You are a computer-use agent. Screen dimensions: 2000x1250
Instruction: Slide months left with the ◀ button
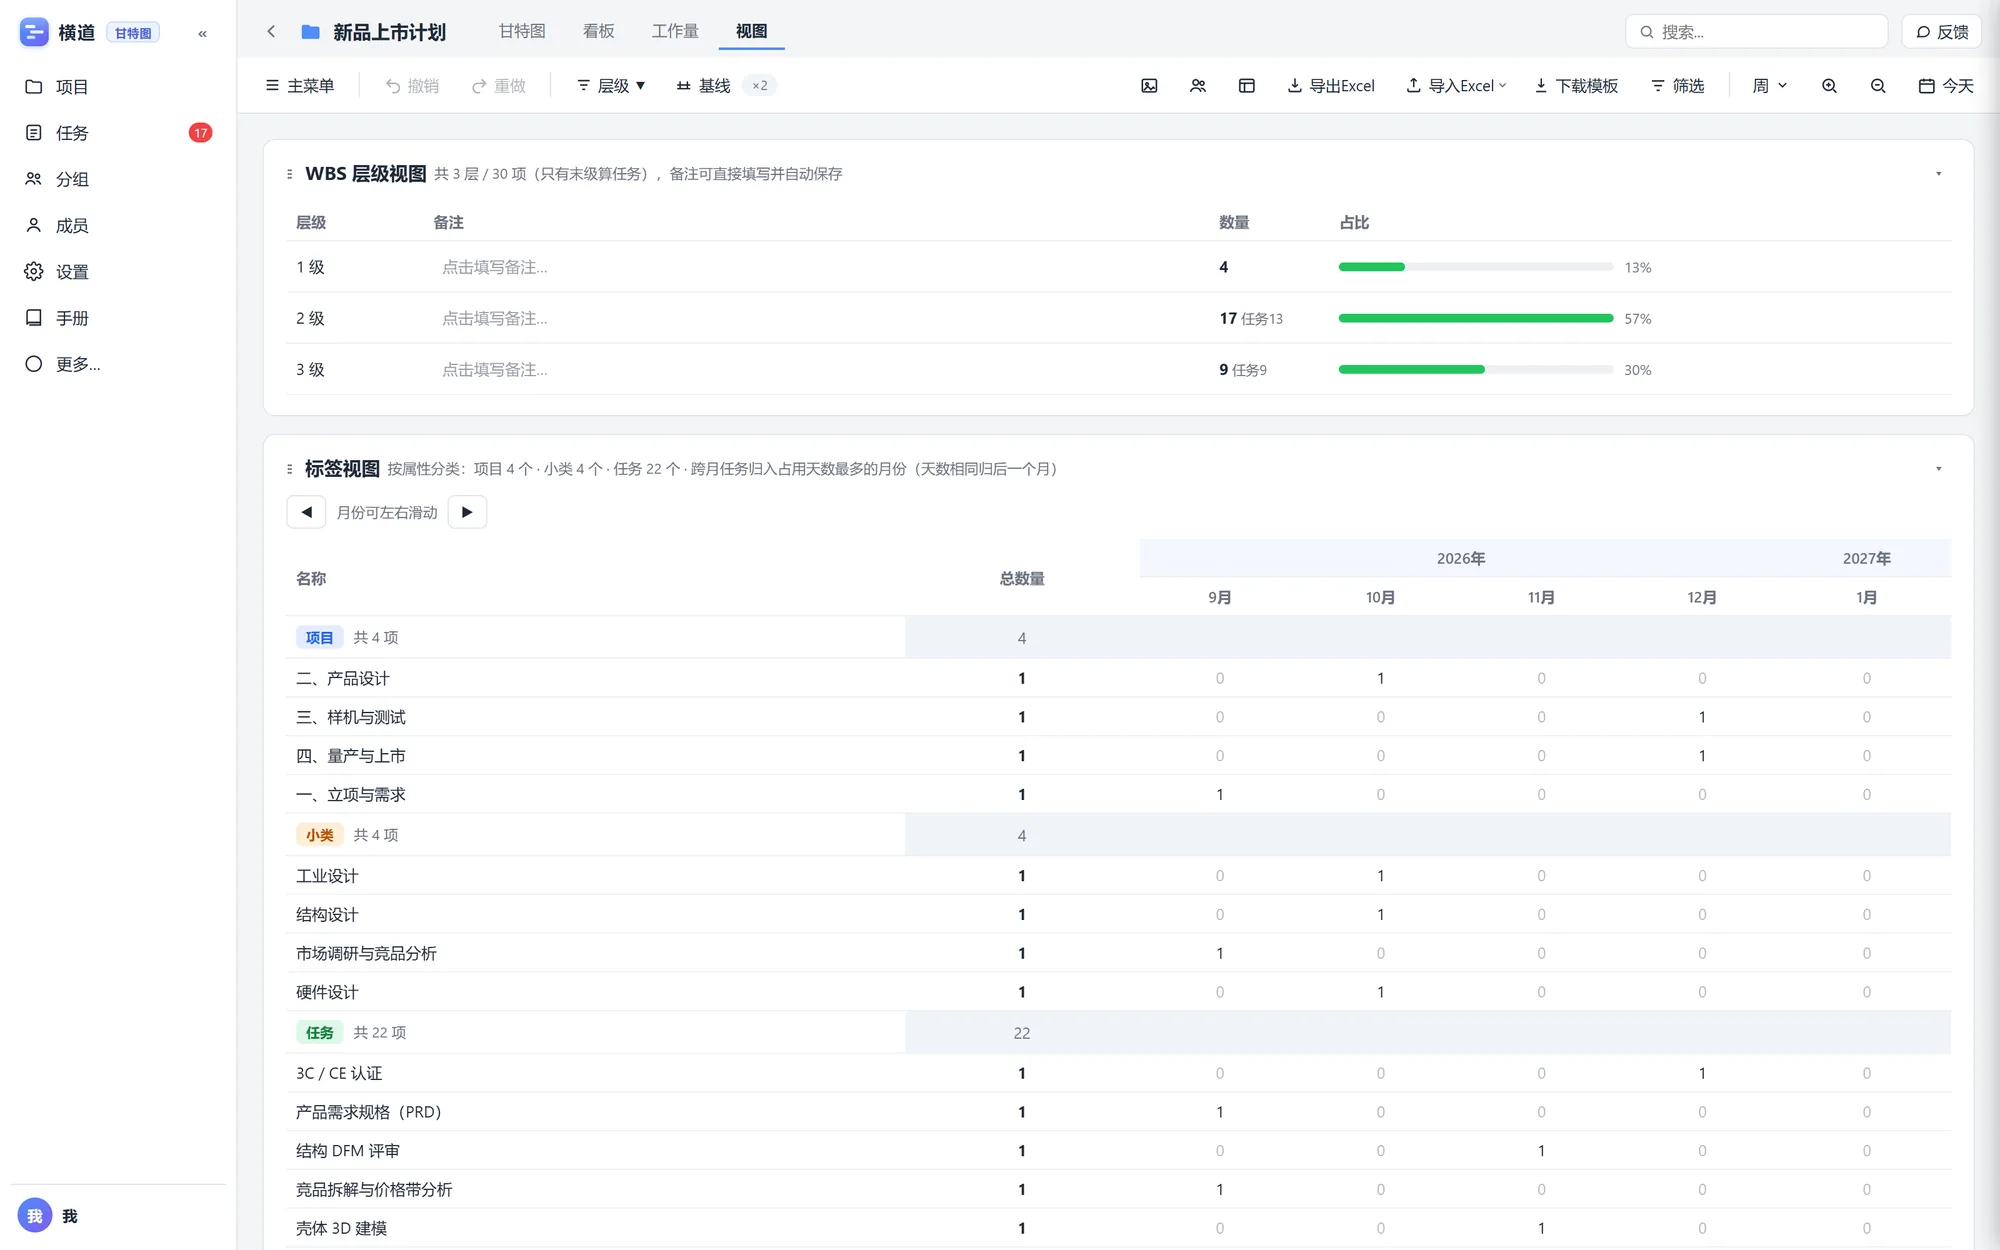(x=306, y=512)
